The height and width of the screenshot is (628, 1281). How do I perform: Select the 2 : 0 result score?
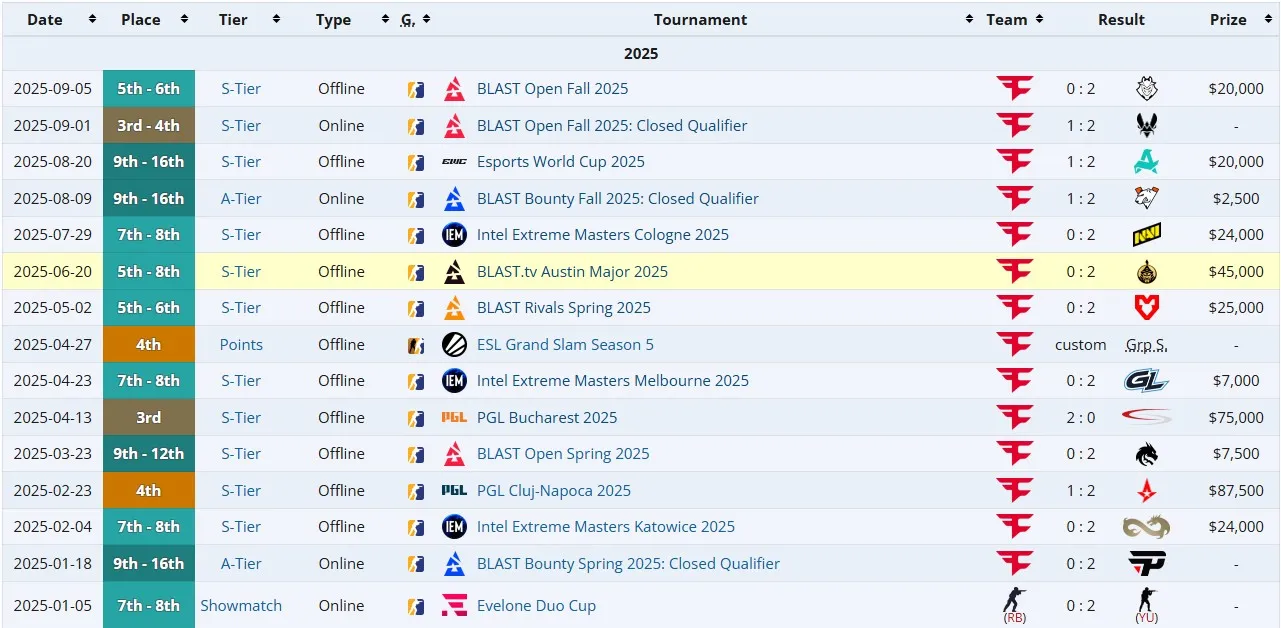point(1080,418)
